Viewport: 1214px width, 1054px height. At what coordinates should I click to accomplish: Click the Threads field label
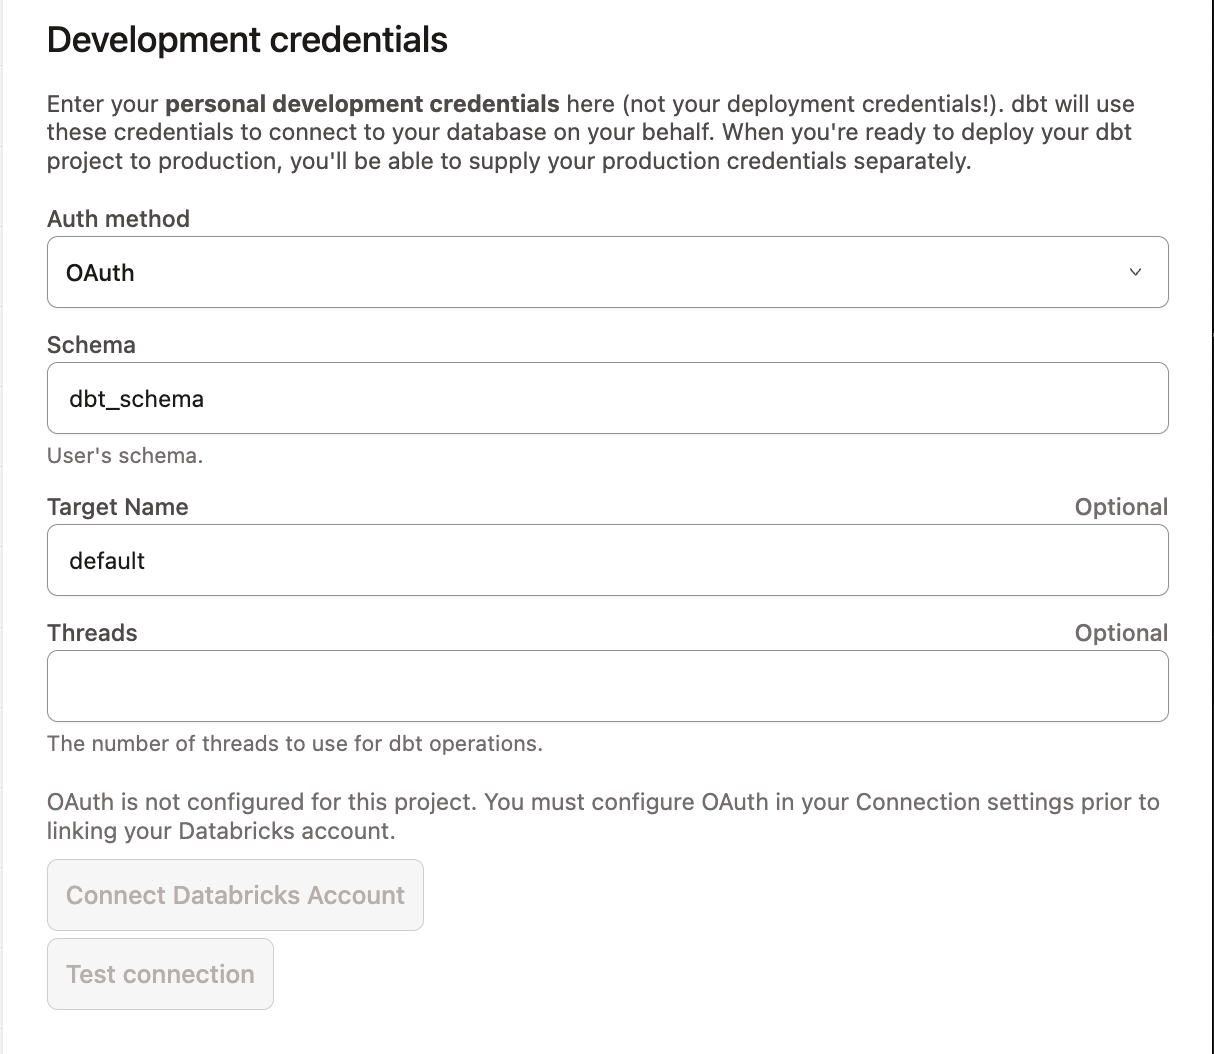coord(92,633)
